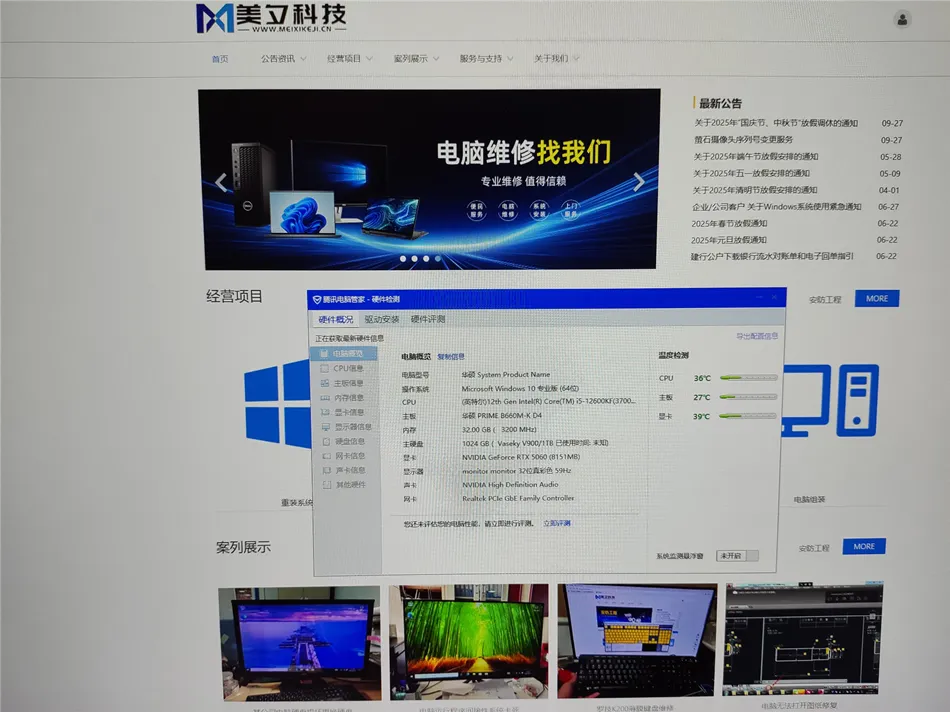
Task: Click the CPU temperature bar
Action: coord(749,378)
